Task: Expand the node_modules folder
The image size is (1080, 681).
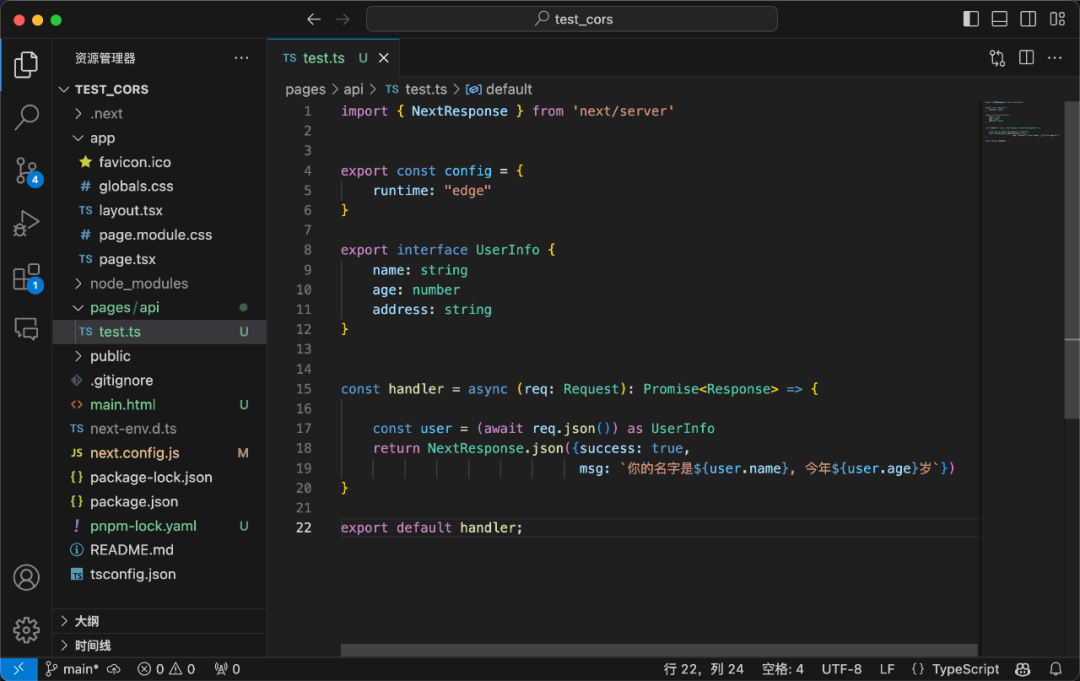Action: click(x=138, y=283)
